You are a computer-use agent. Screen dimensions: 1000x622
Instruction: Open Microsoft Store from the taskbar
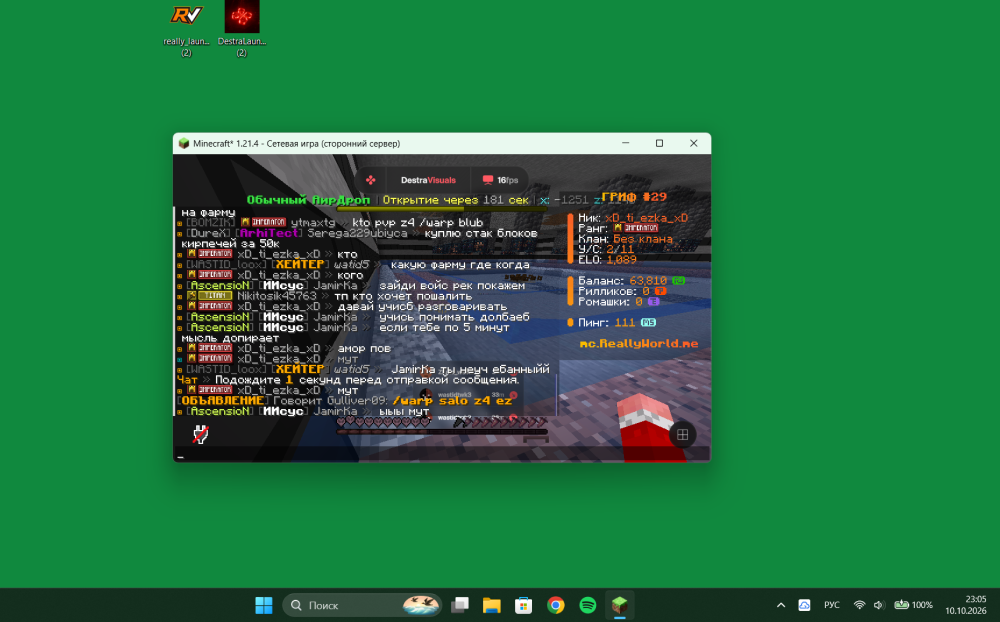[x=524, y=605]
